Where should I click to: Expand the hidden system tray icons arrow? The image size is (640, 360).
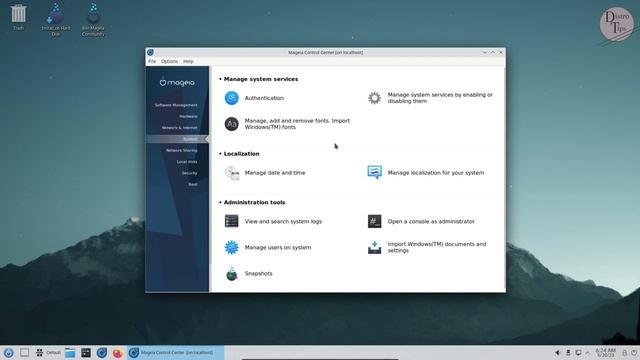click(x=588, y=353)
